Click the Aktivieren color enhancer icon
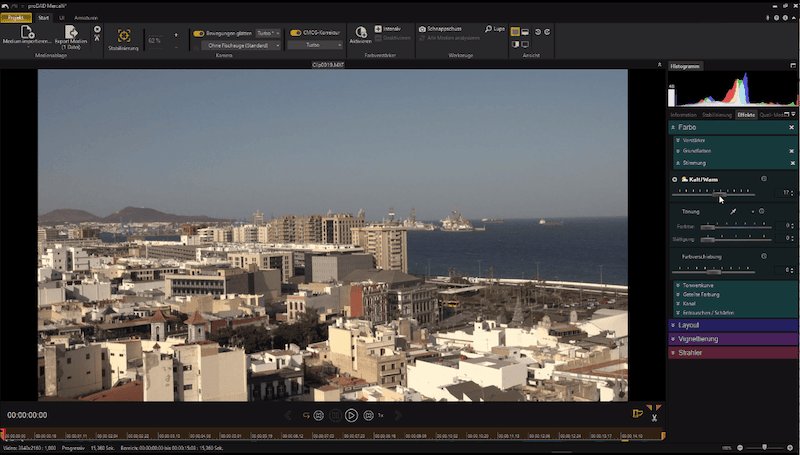800x455 pixels. (361, 33)
